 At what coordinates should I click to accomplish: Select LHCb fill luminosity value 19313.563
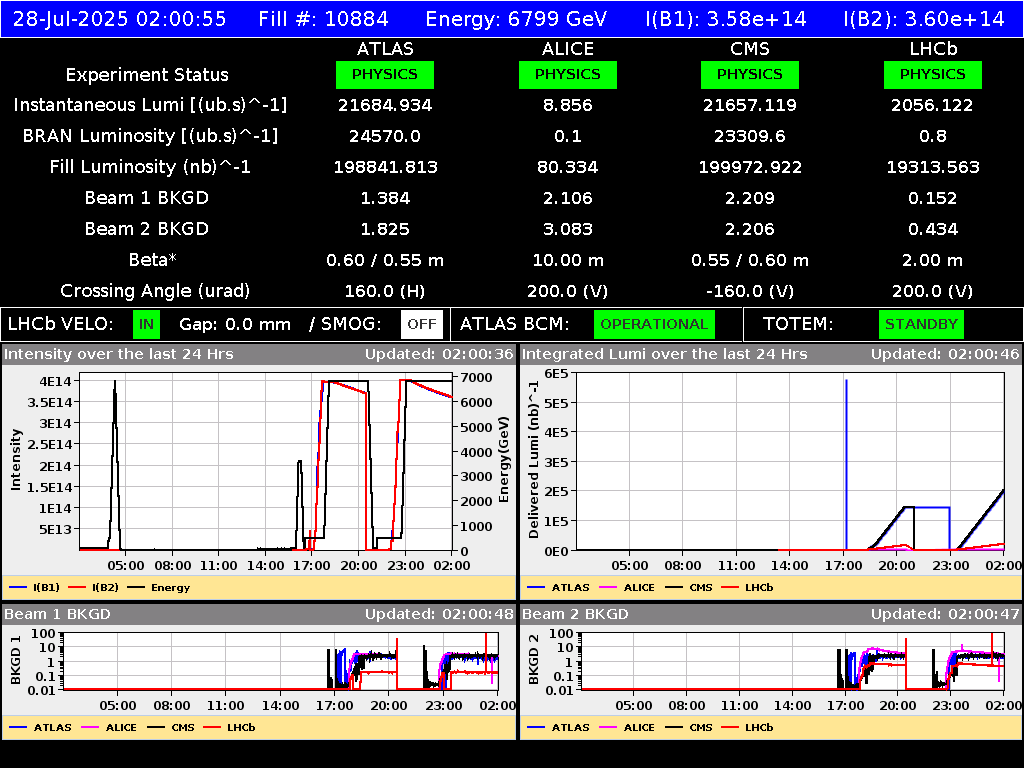click(933, 167)
